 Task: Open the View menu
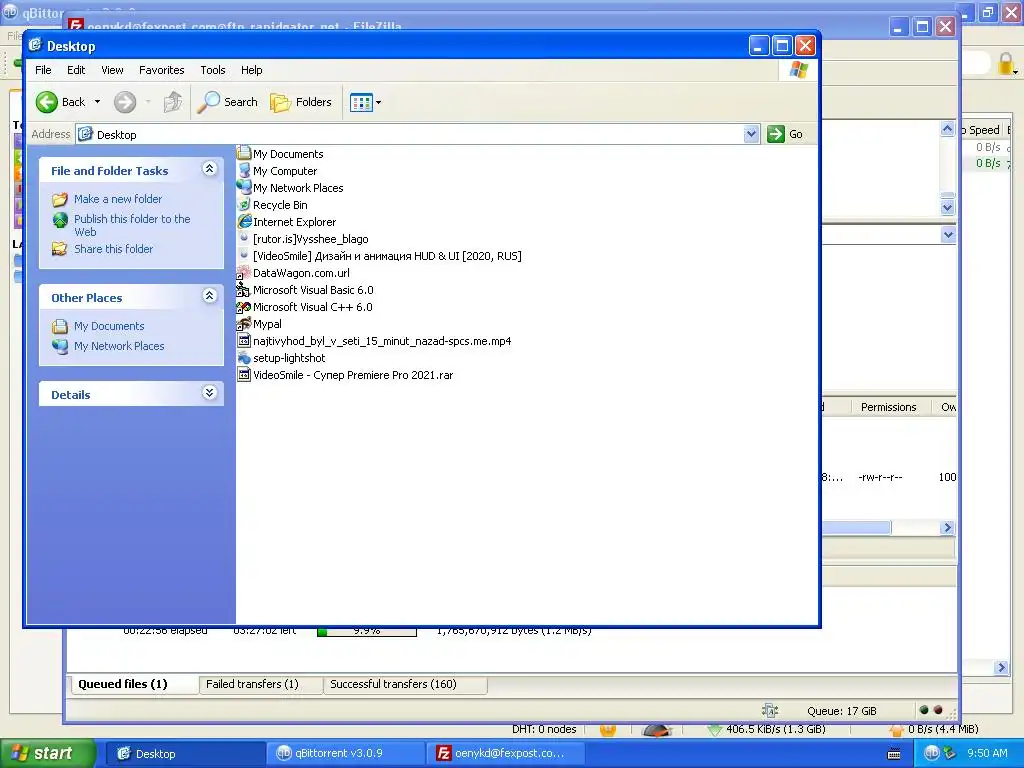112,70
